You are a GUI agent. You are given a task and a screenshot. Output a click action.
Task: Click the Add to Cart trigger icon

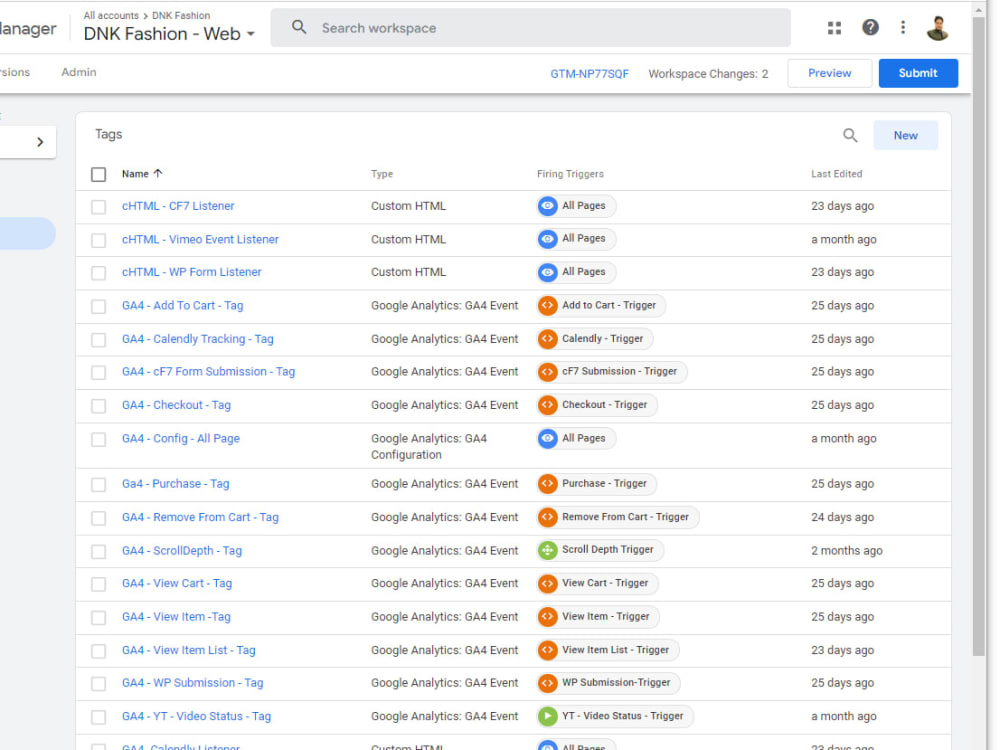pyautogui.click(x=547, y=305)
